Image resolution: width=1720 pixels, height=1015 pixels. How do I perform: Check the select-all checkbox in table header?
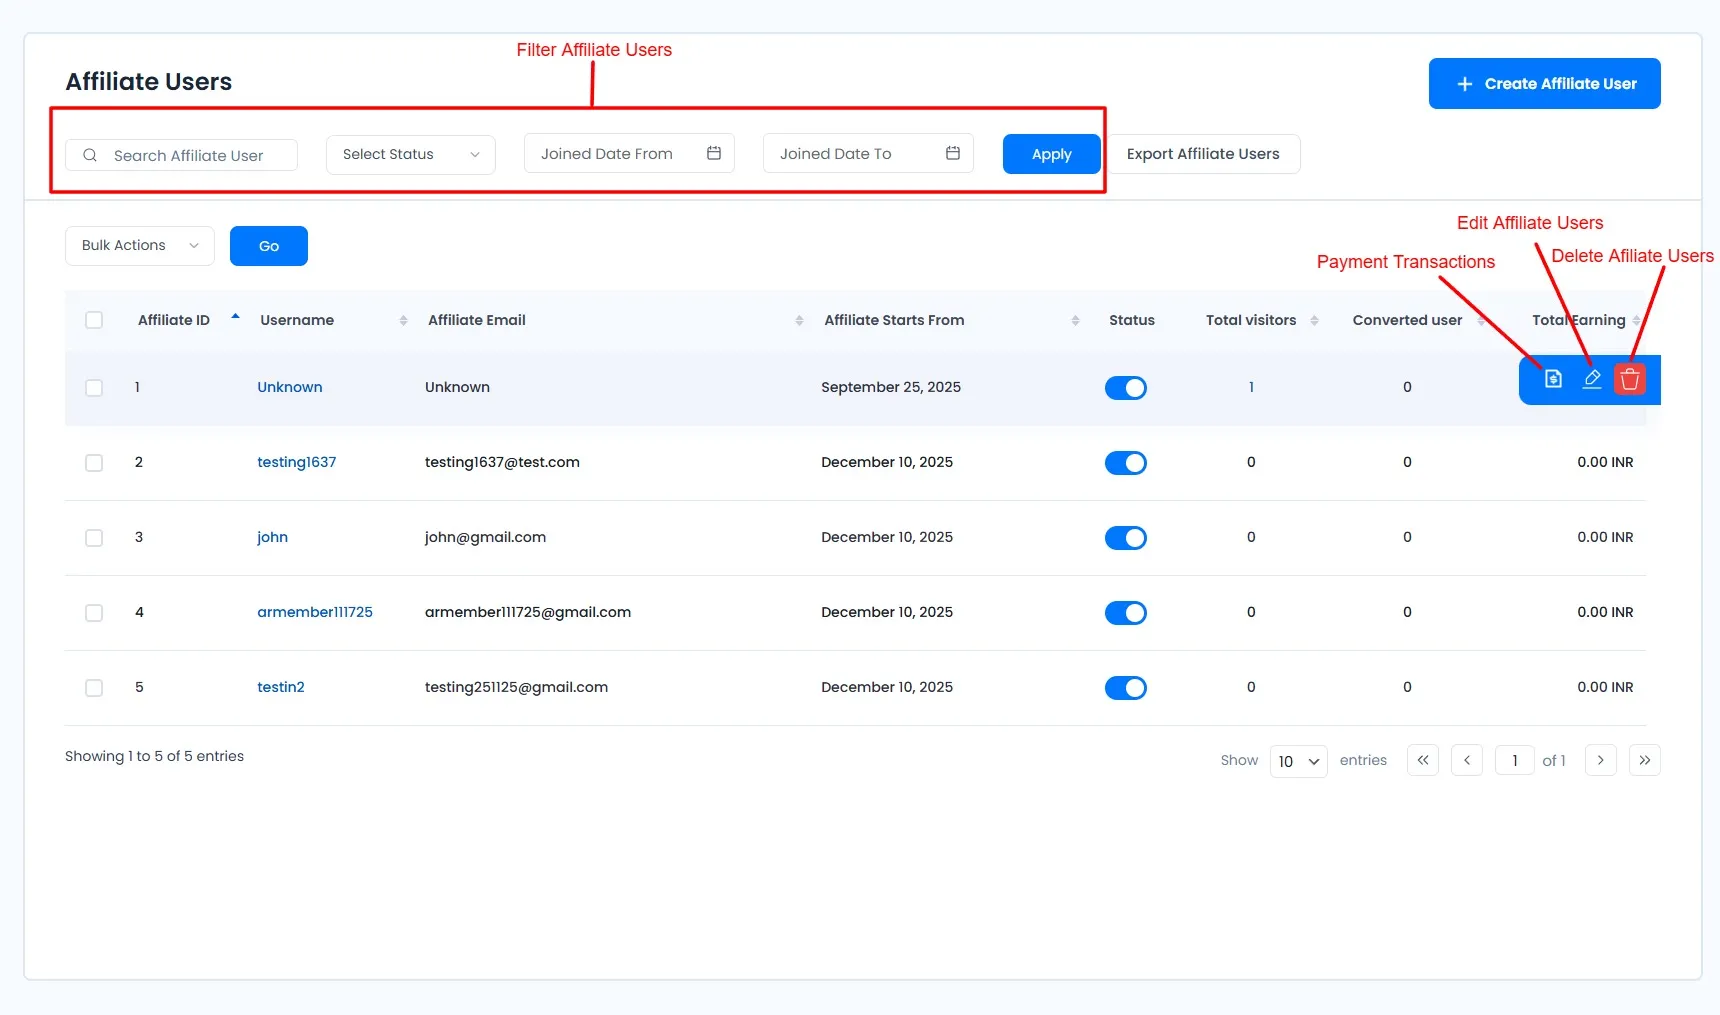(x=94, y=320)
